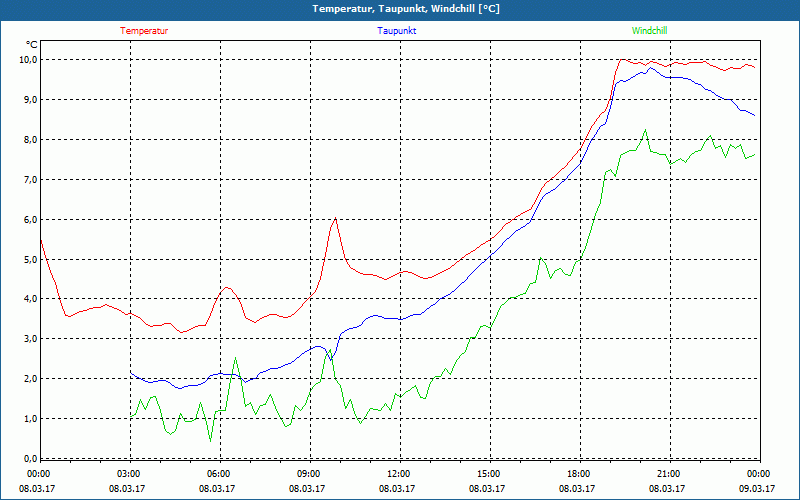
Task: Click the 21:00 time label
Action: coord(669,474)
